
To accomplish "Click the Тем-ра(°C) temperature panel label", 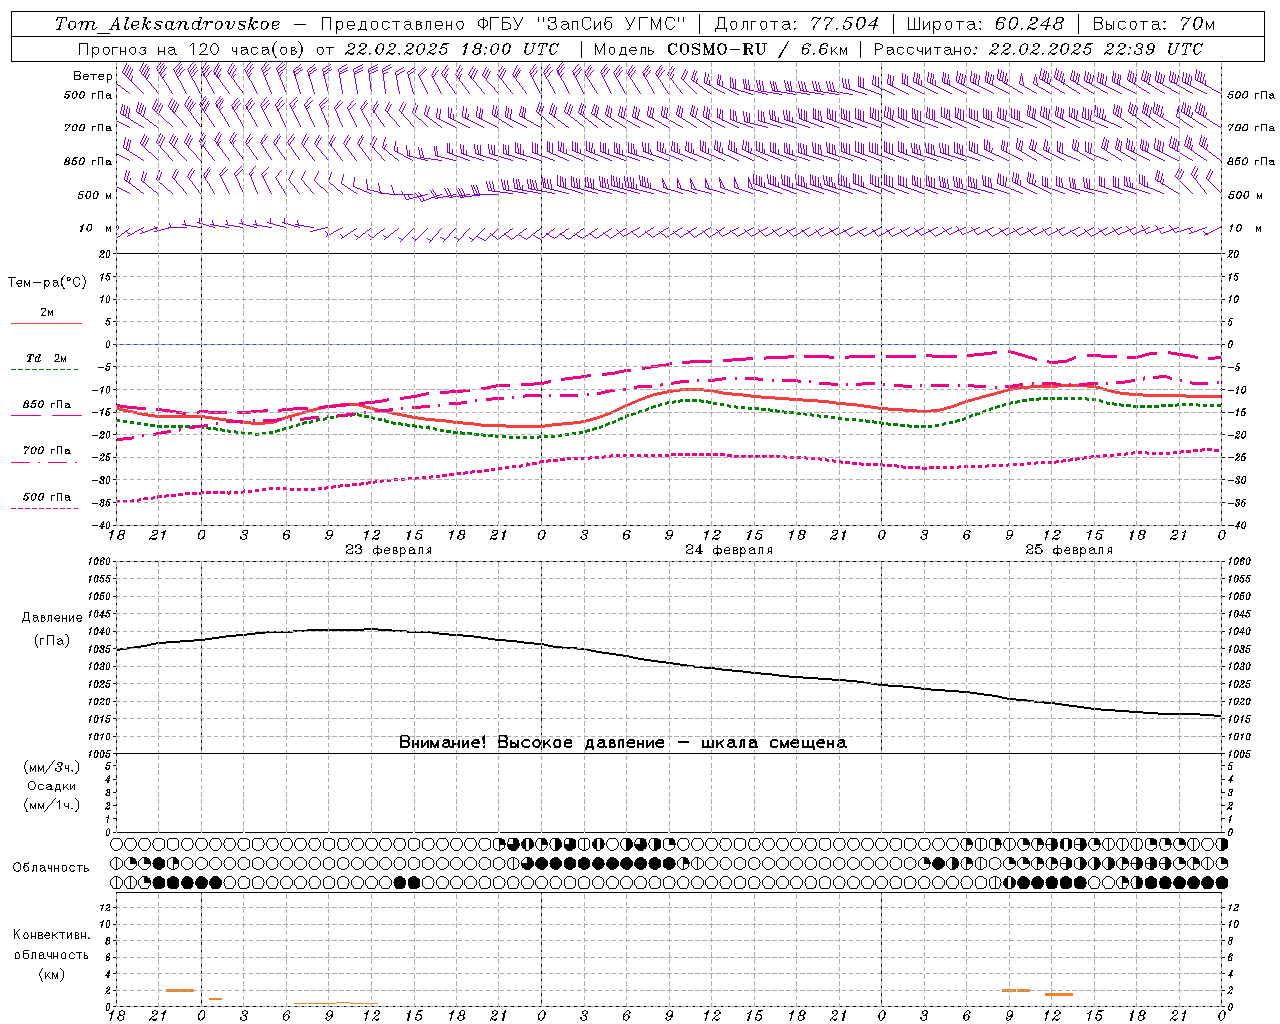I will click(47, 283).
